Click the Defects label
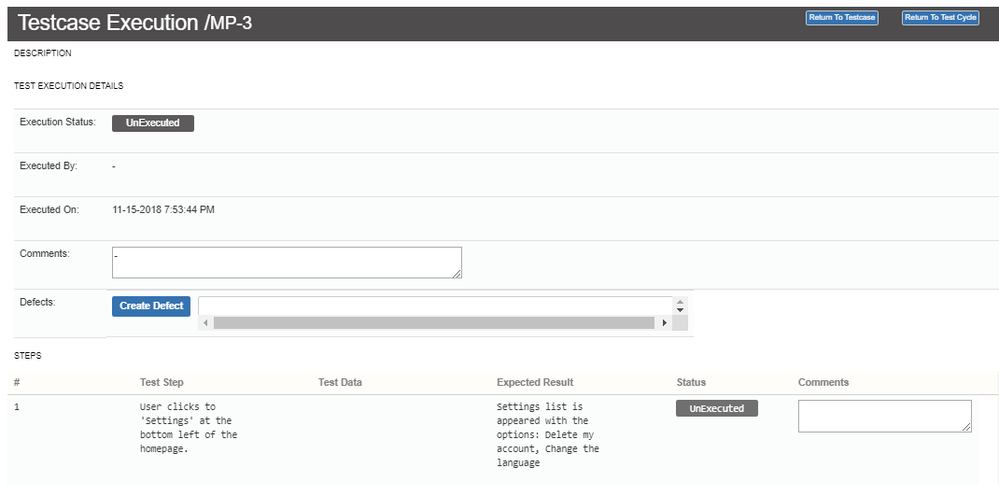 coord(38,302)
